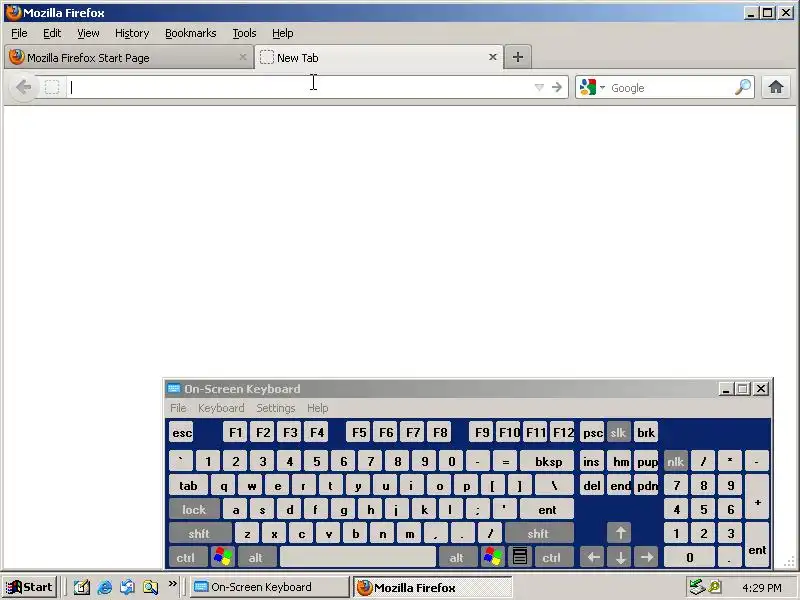Viewport: 800px width, 600px height.
Task: Open On-Screen Keyboard's Settings menu
Action: (276, 408)
